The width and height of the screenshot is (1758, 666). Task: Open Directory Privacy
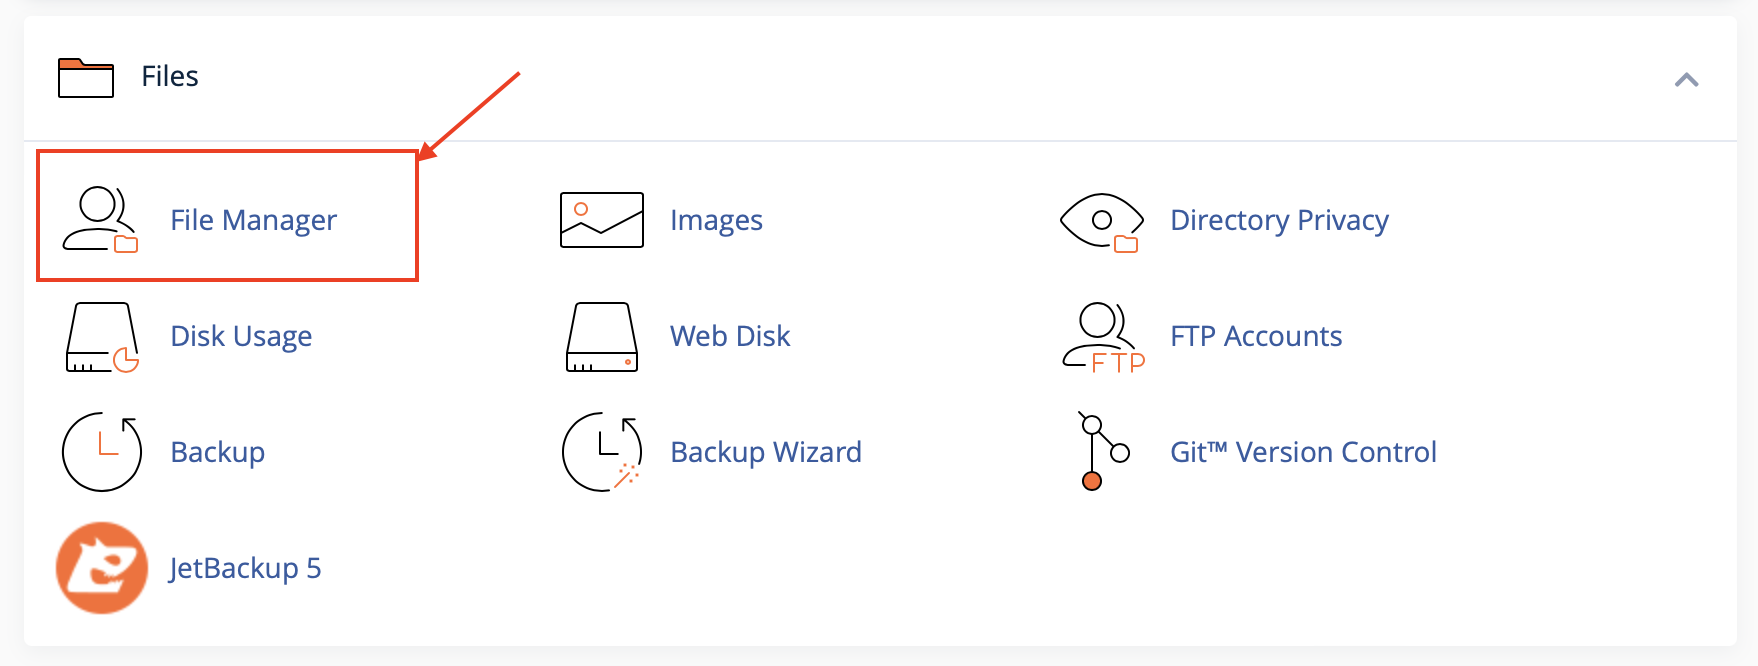pos(1278,220)
